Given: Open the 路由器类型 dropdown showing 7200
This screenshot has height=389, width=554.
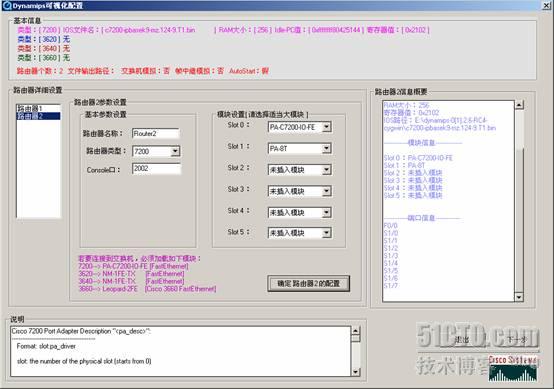Looking at the screenshot, I should (x=175, y=151).
